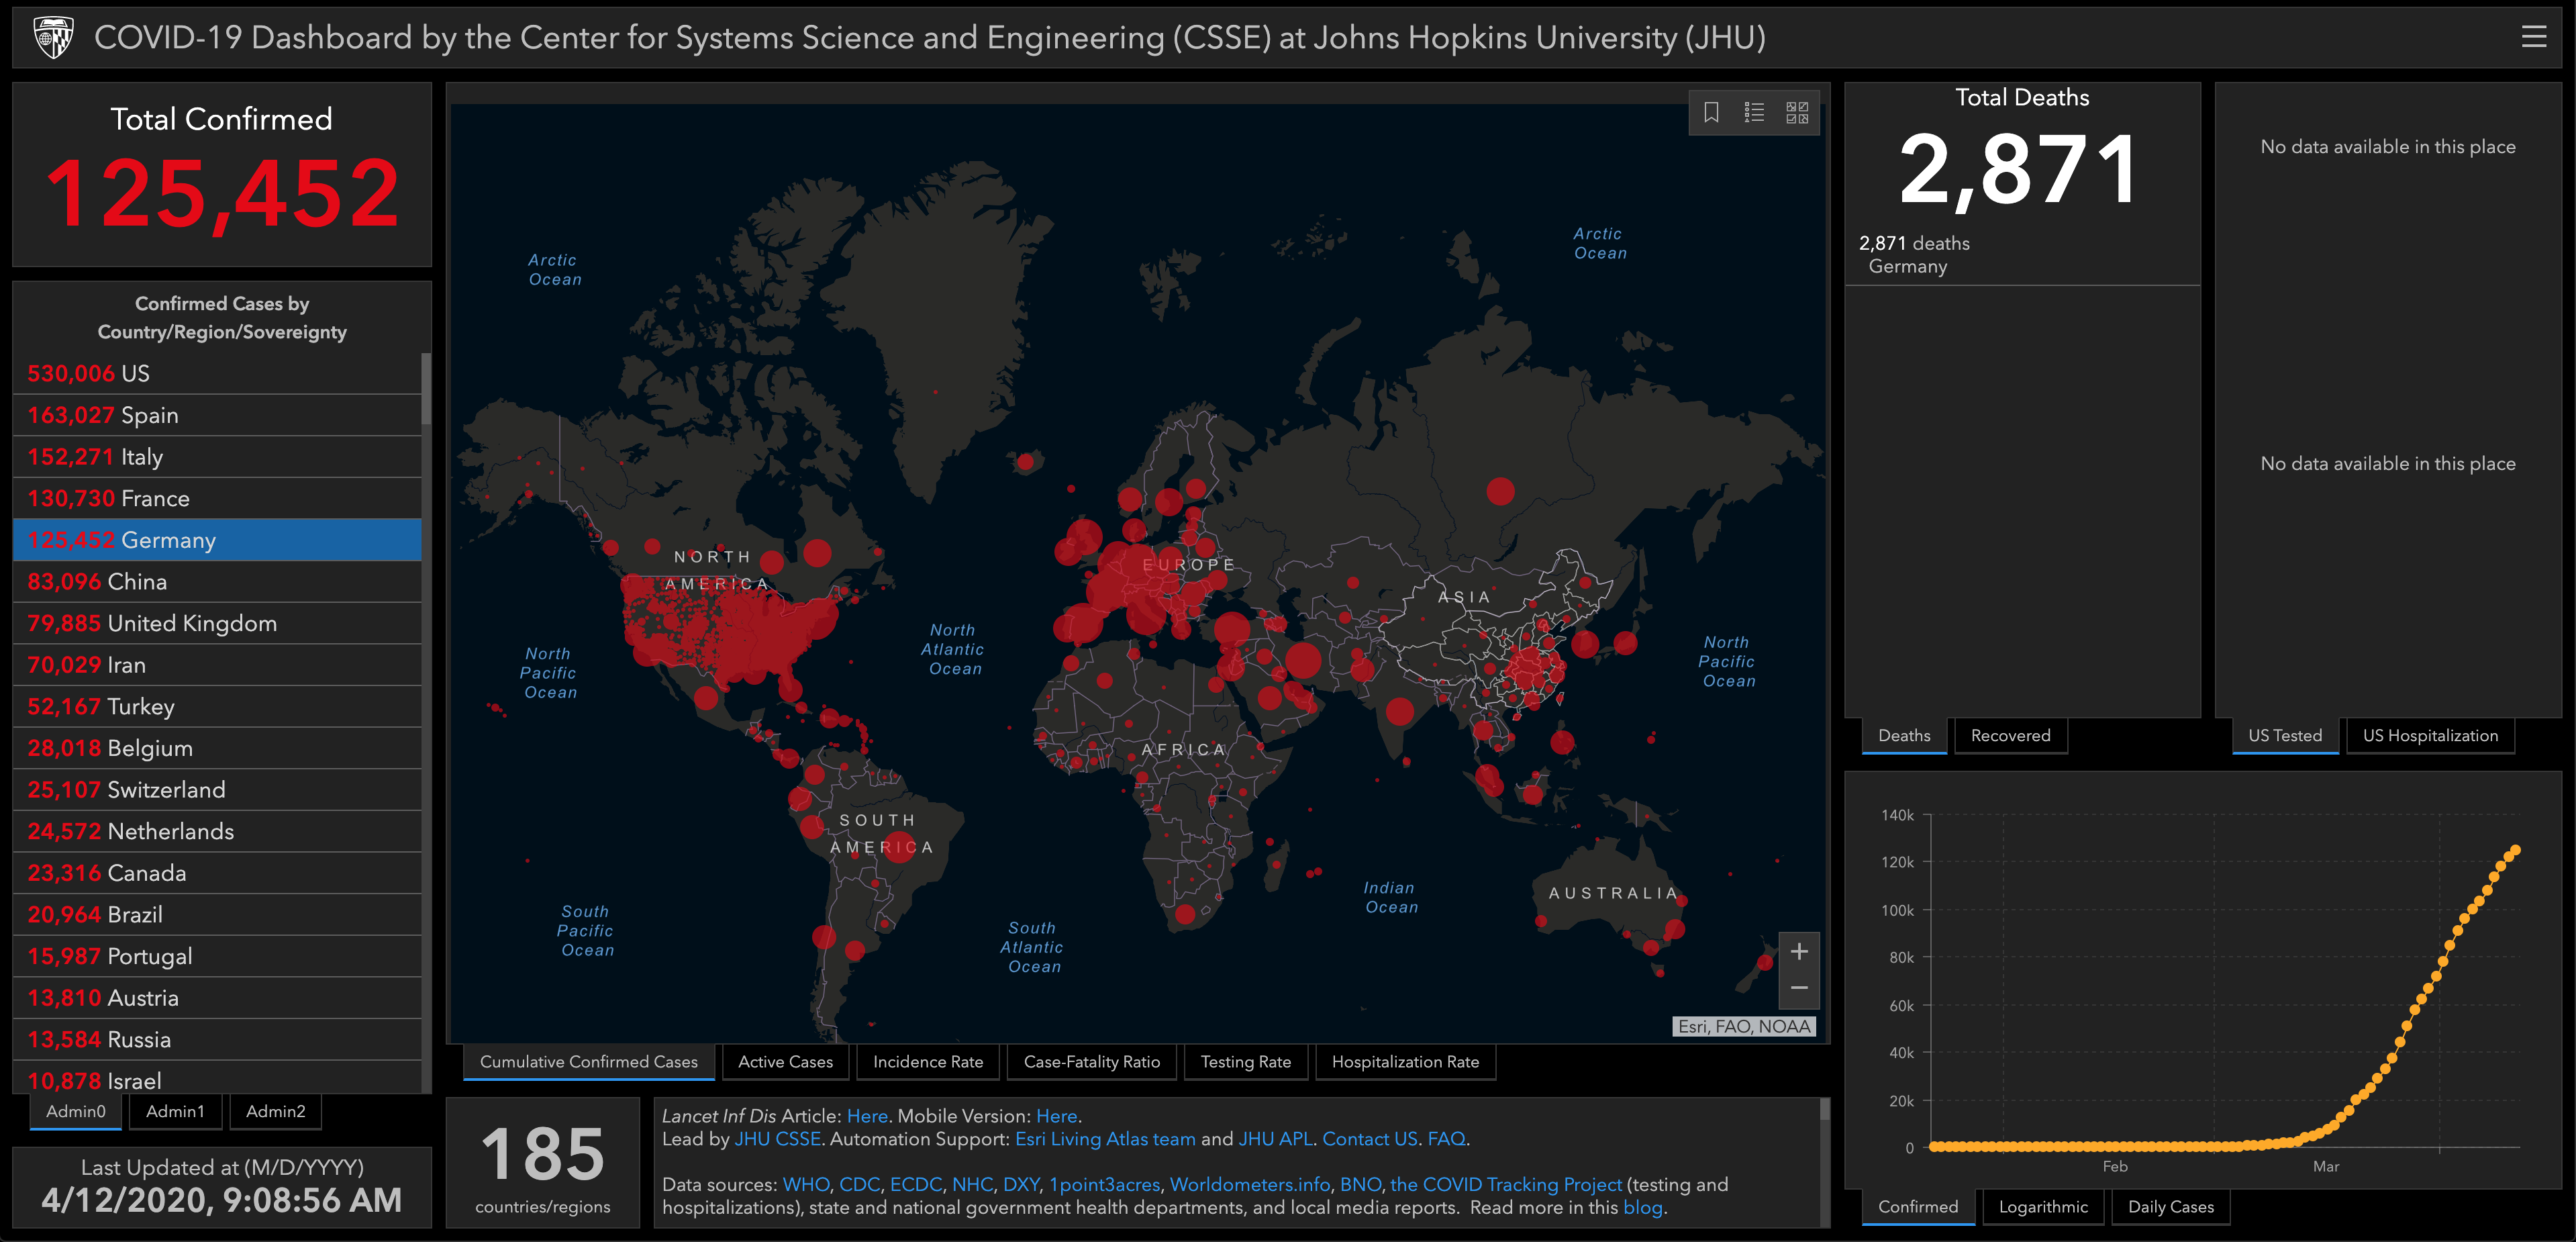The width and height of the screenshot is (2576, 1242).
Task: Click the red circle over Russia on map
Action: 1500,491
